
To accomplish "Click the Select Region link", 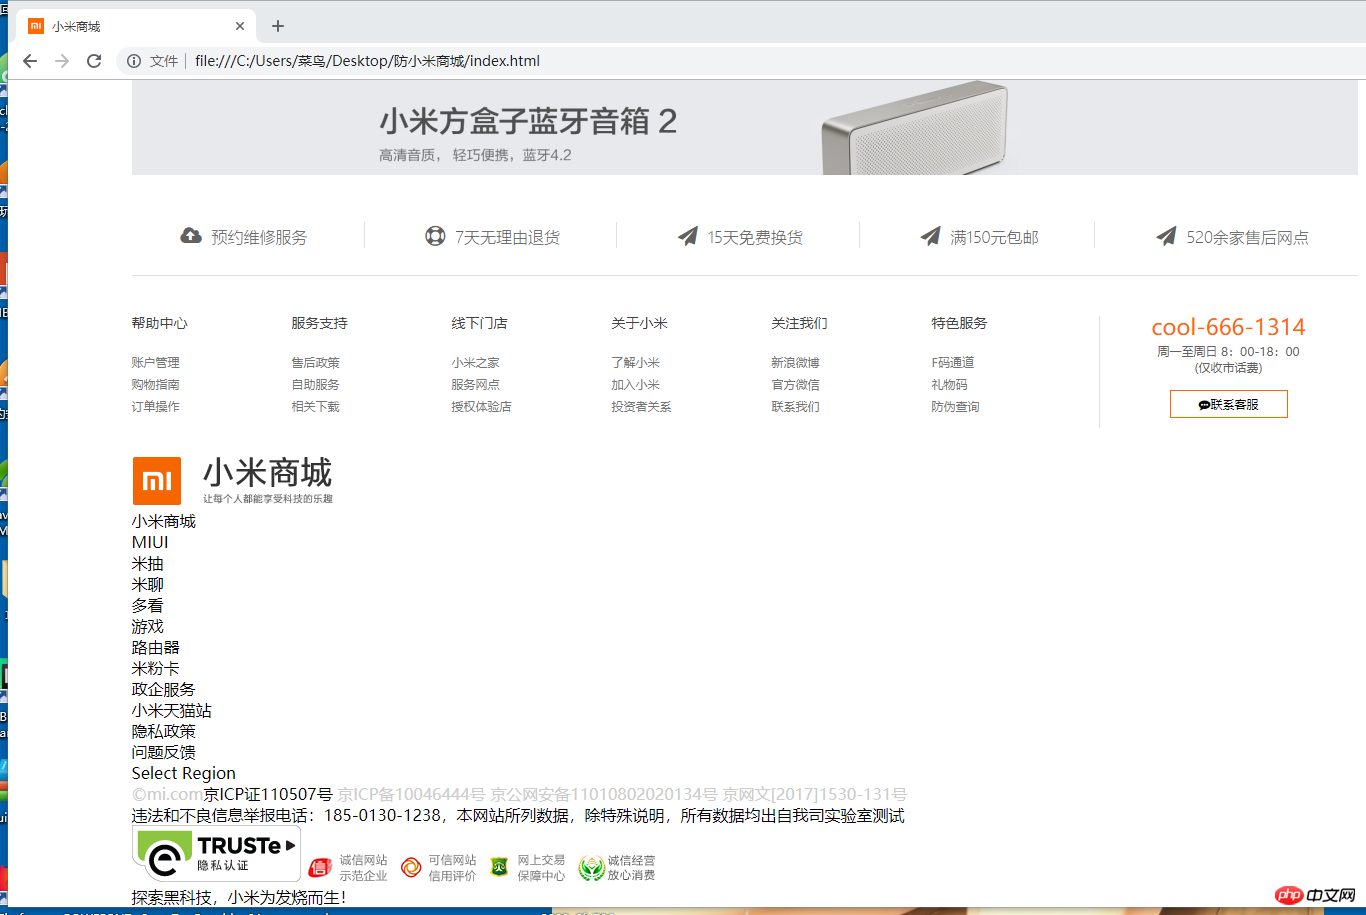I will click(x=184, y=774).
